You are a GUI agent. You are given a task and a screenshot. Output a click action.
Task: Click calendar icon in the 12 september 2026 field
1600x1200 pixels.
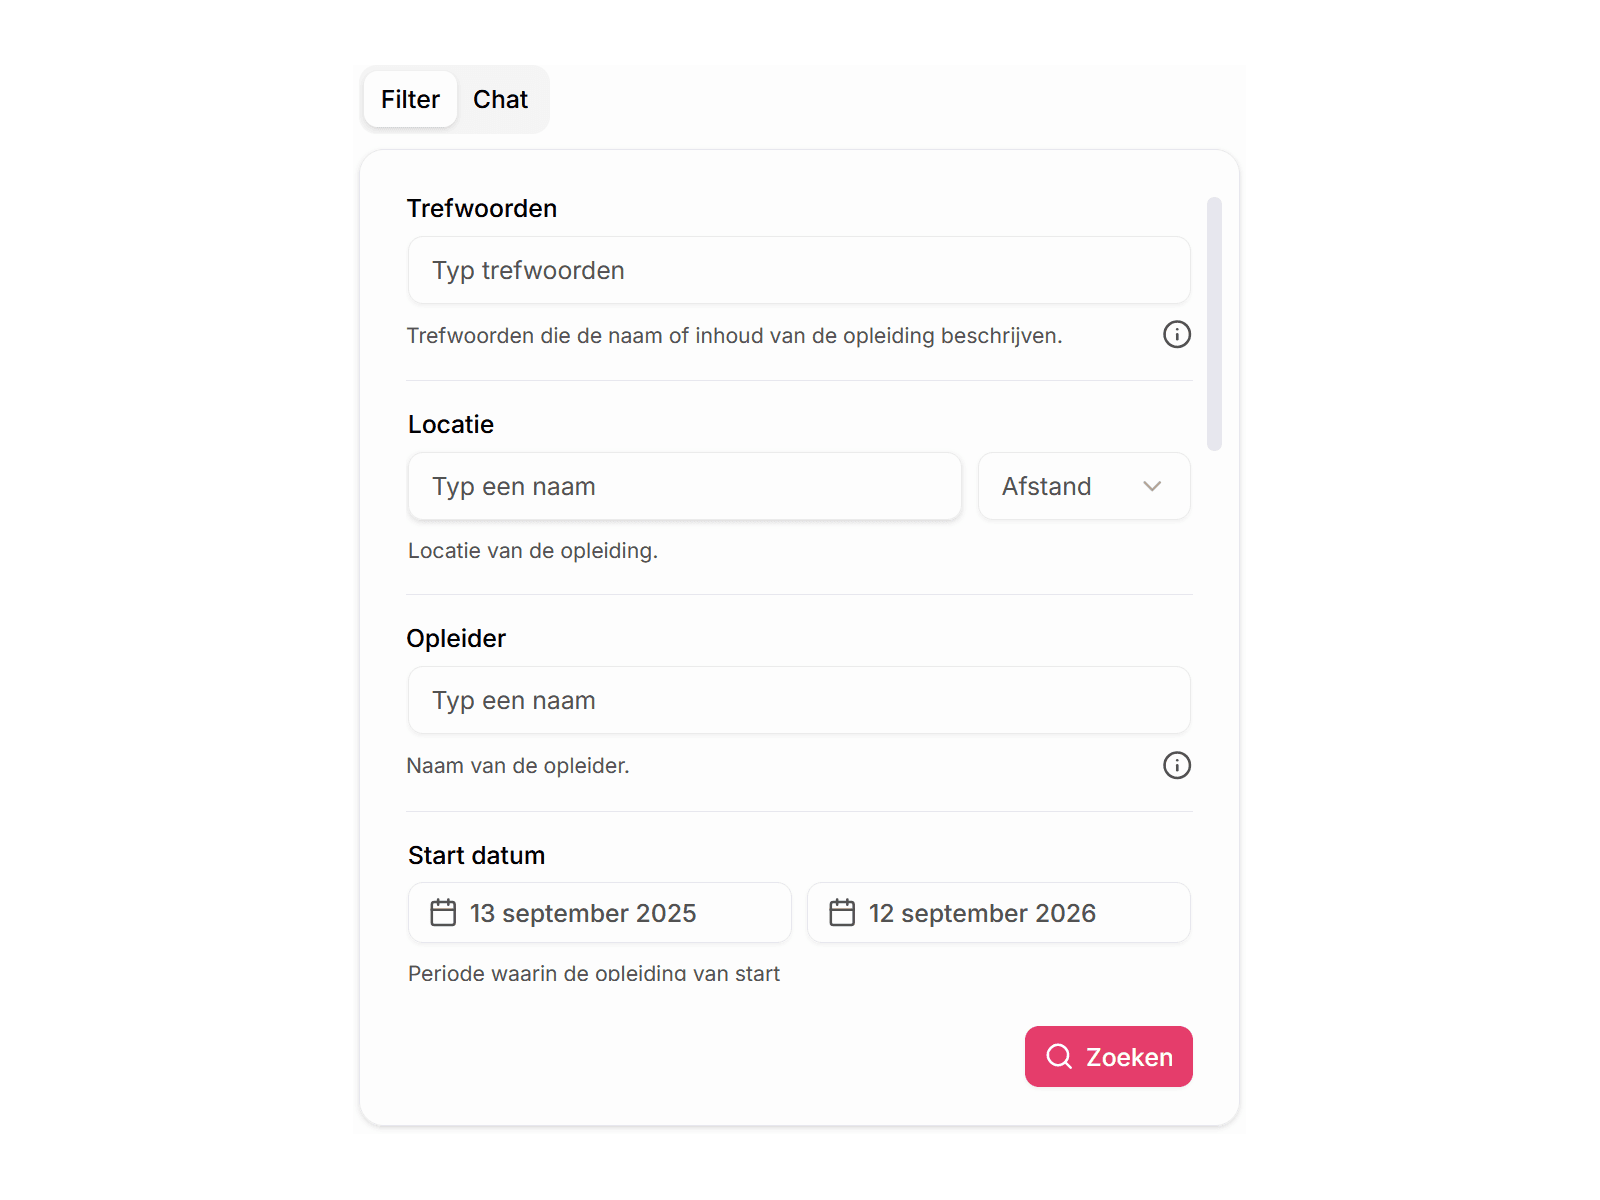[x=842, y=913]
